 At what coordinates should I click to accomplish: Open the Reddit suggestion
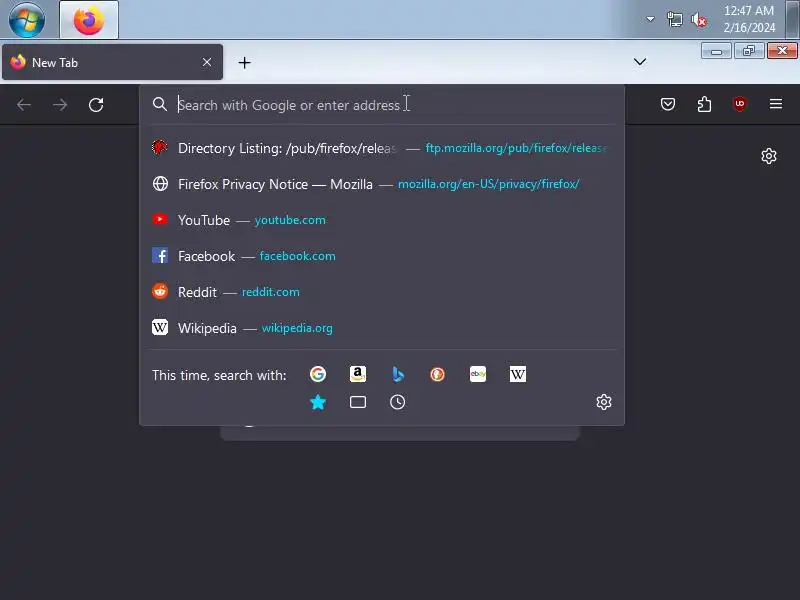(x=382, y=292)
